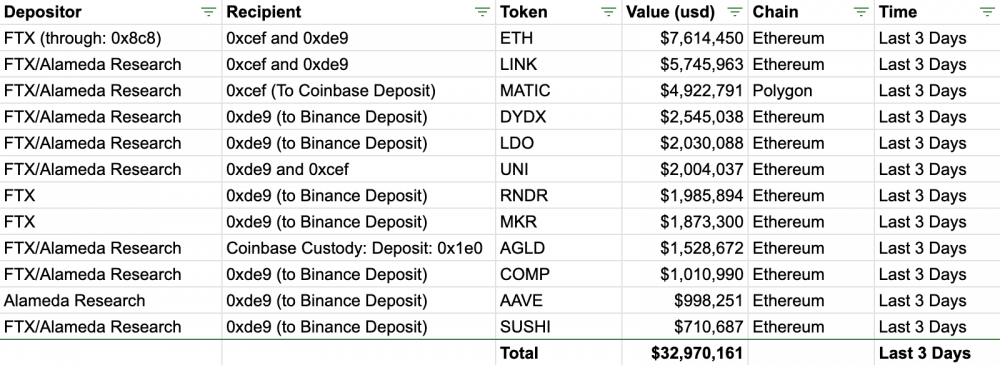Select the MATIC token cell
Viewport: 1000px width, 365px height.
click(559, 91)
